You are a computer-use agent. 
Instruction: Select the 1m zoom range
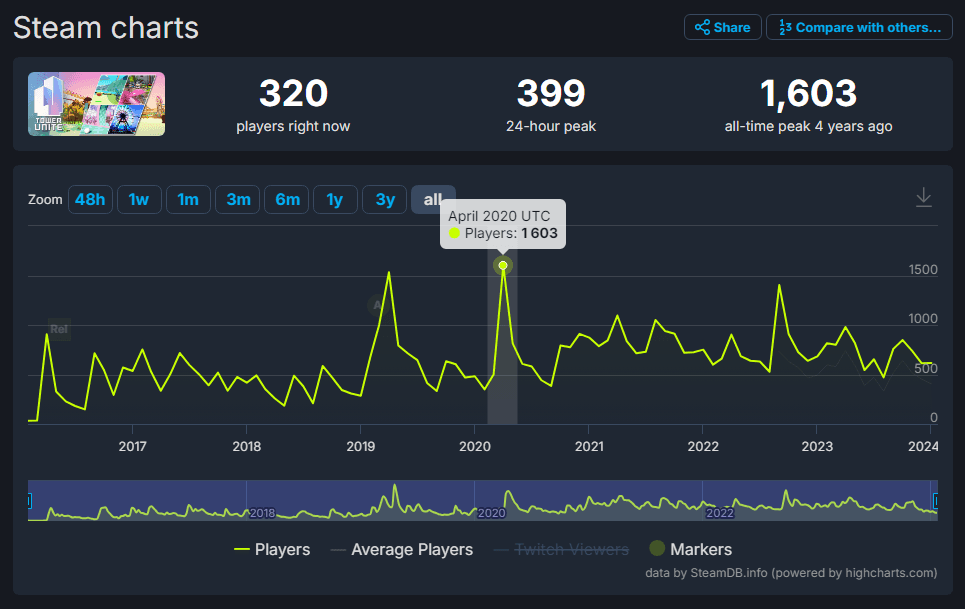click(188, 199)
